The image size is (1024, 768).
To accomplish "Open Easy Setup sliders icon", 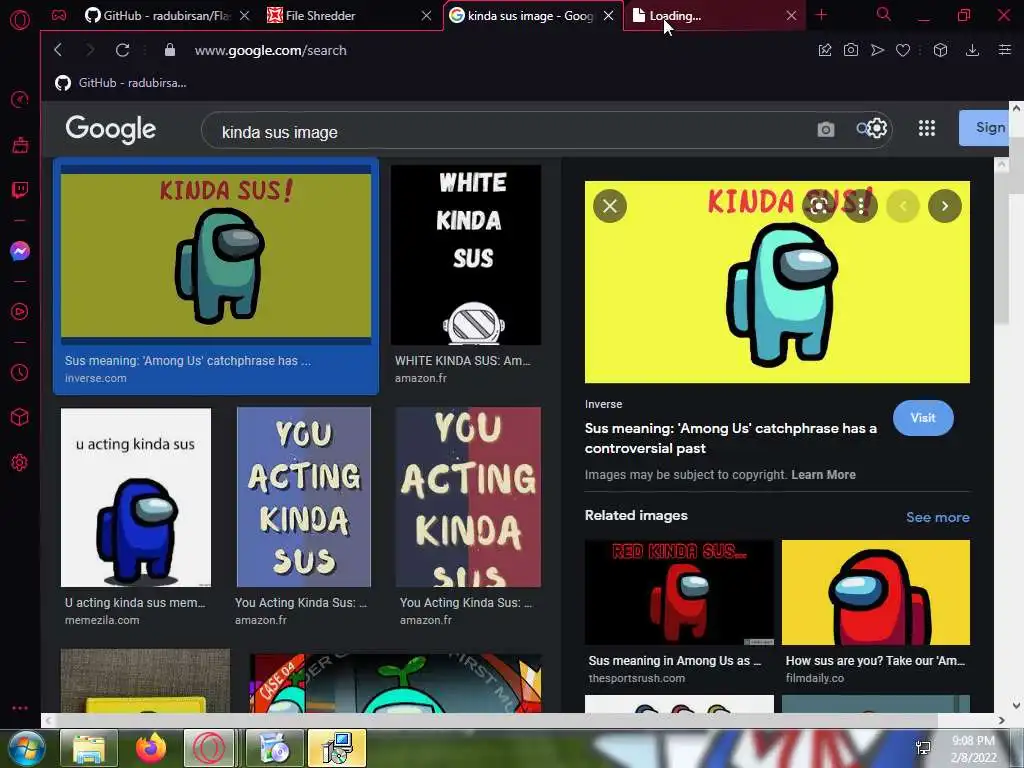I will (1004, 50).
